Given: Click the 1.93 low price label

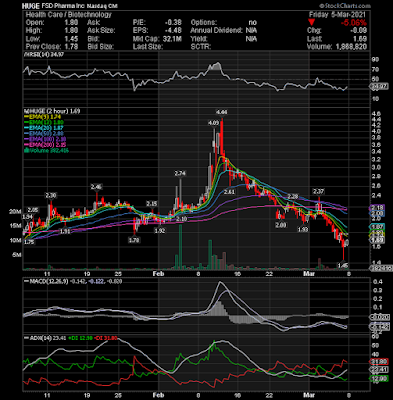Looking at the screenshot, I should click(303, 229).
